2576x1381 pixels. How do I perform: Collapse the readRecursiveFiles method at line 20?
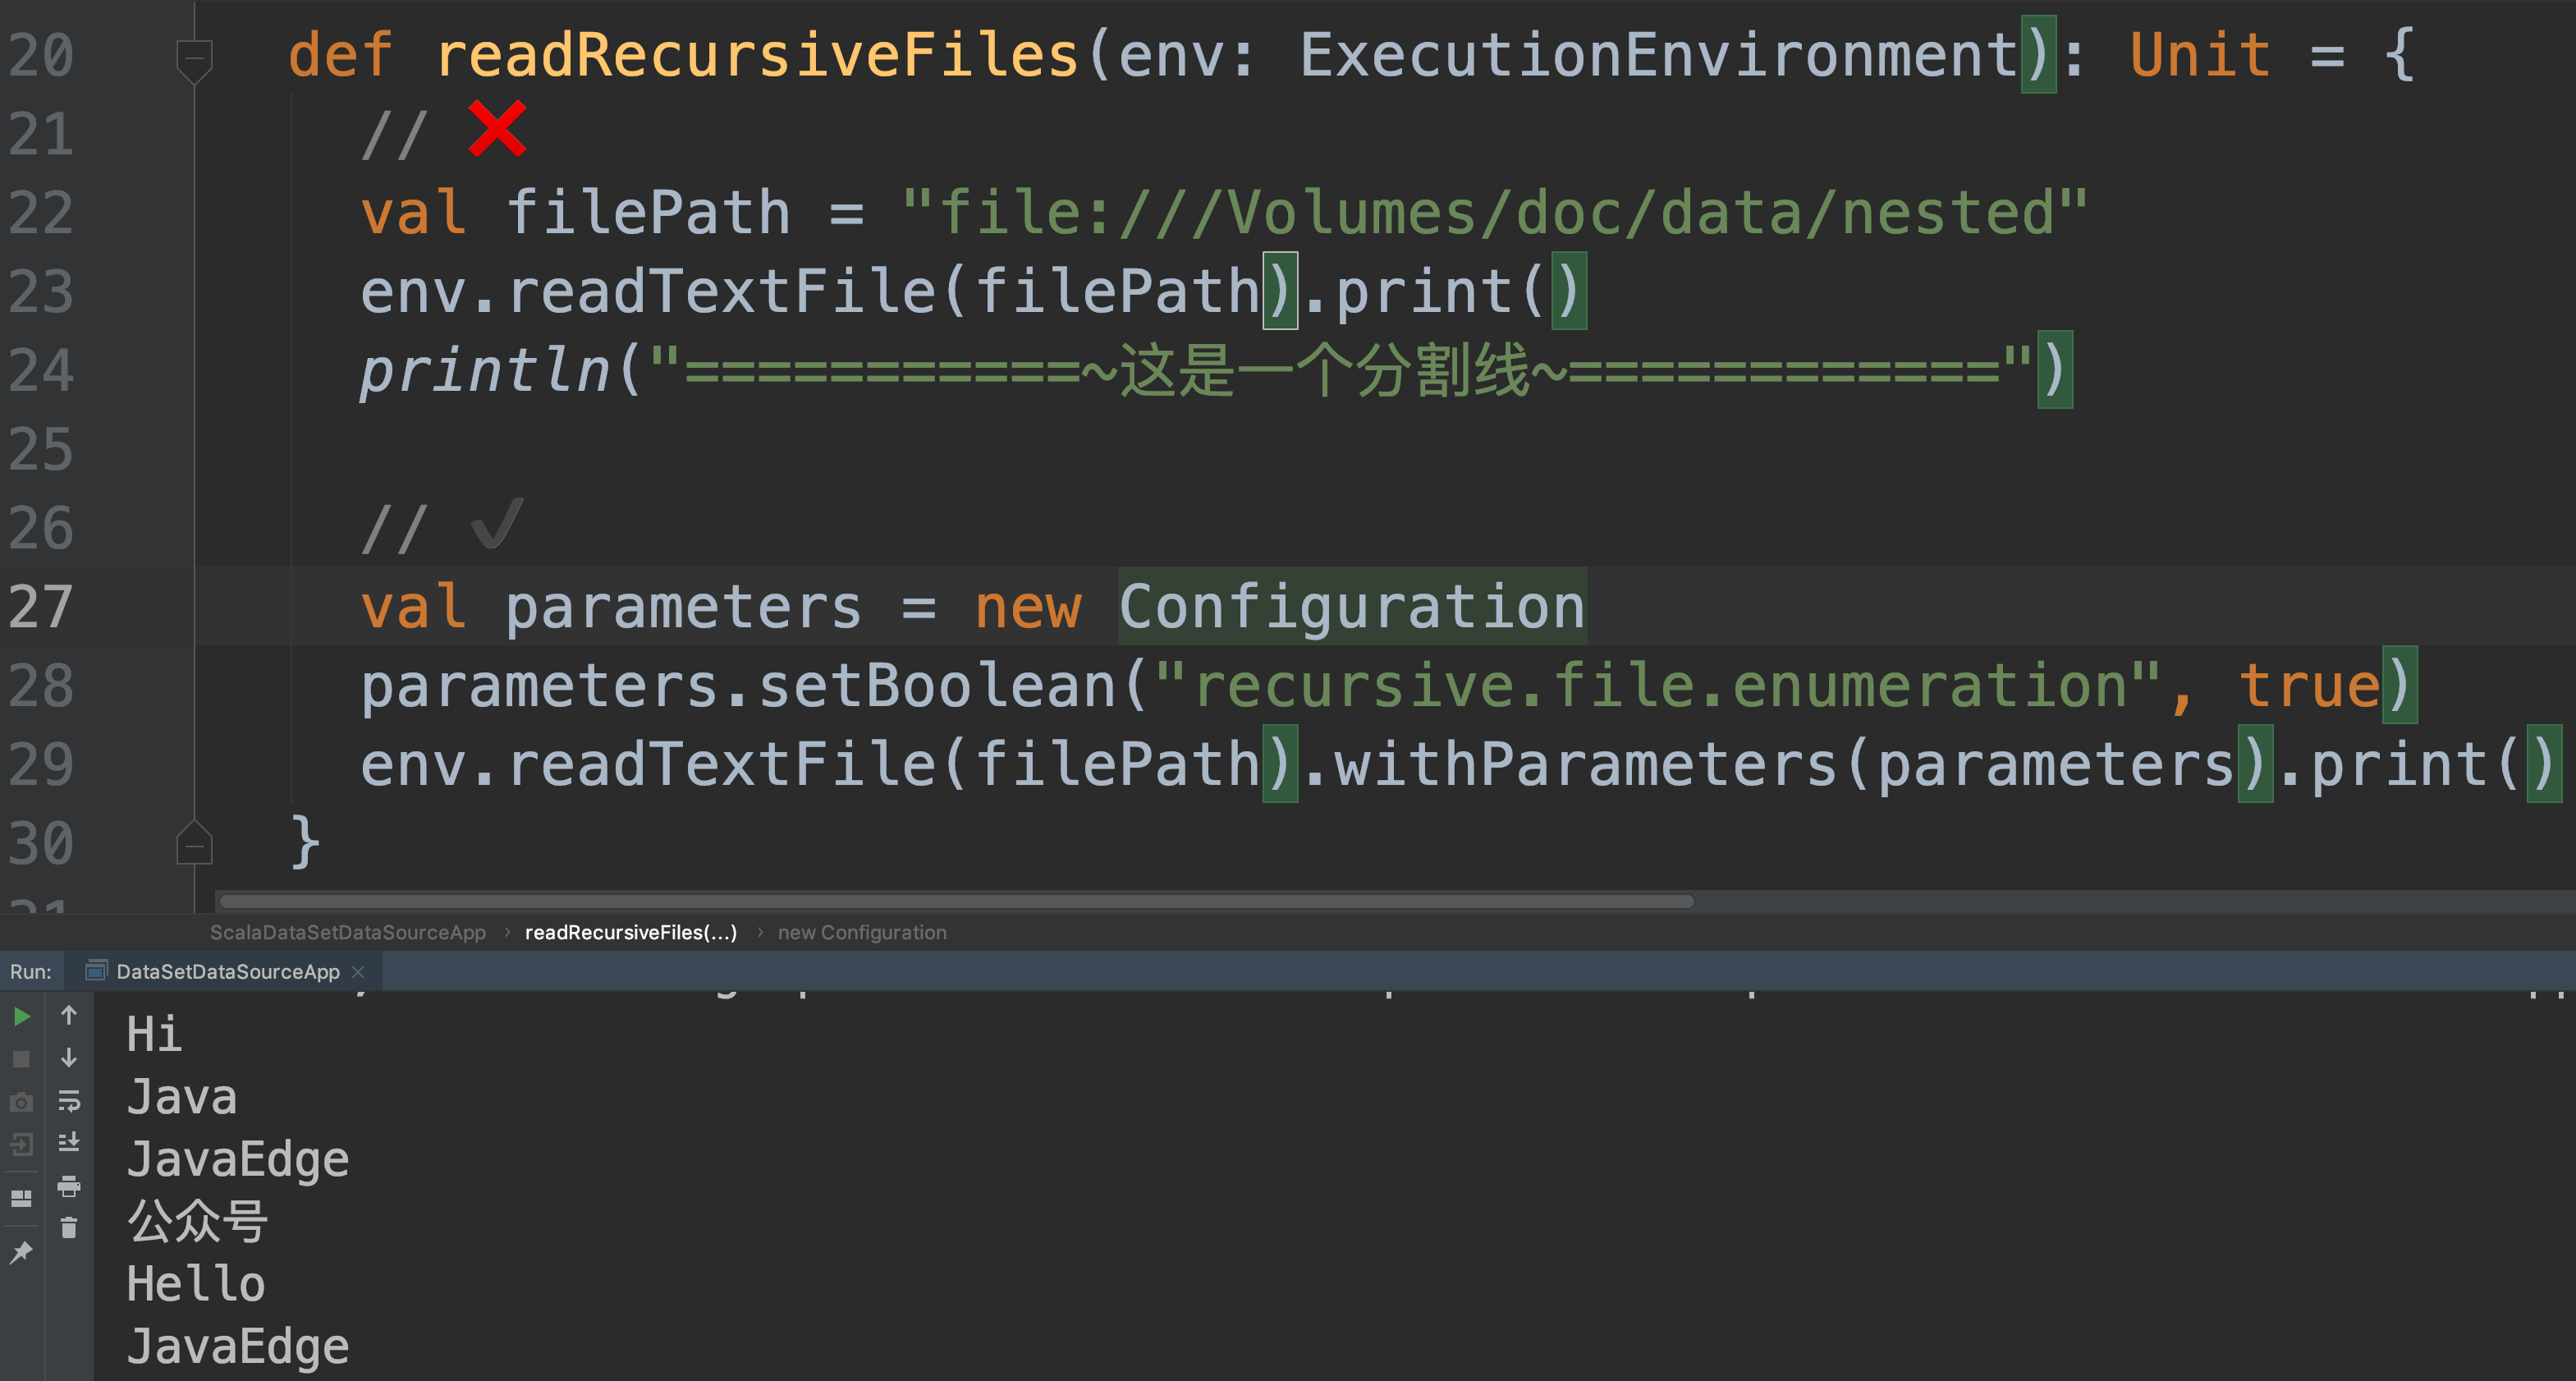coord(194,58)
